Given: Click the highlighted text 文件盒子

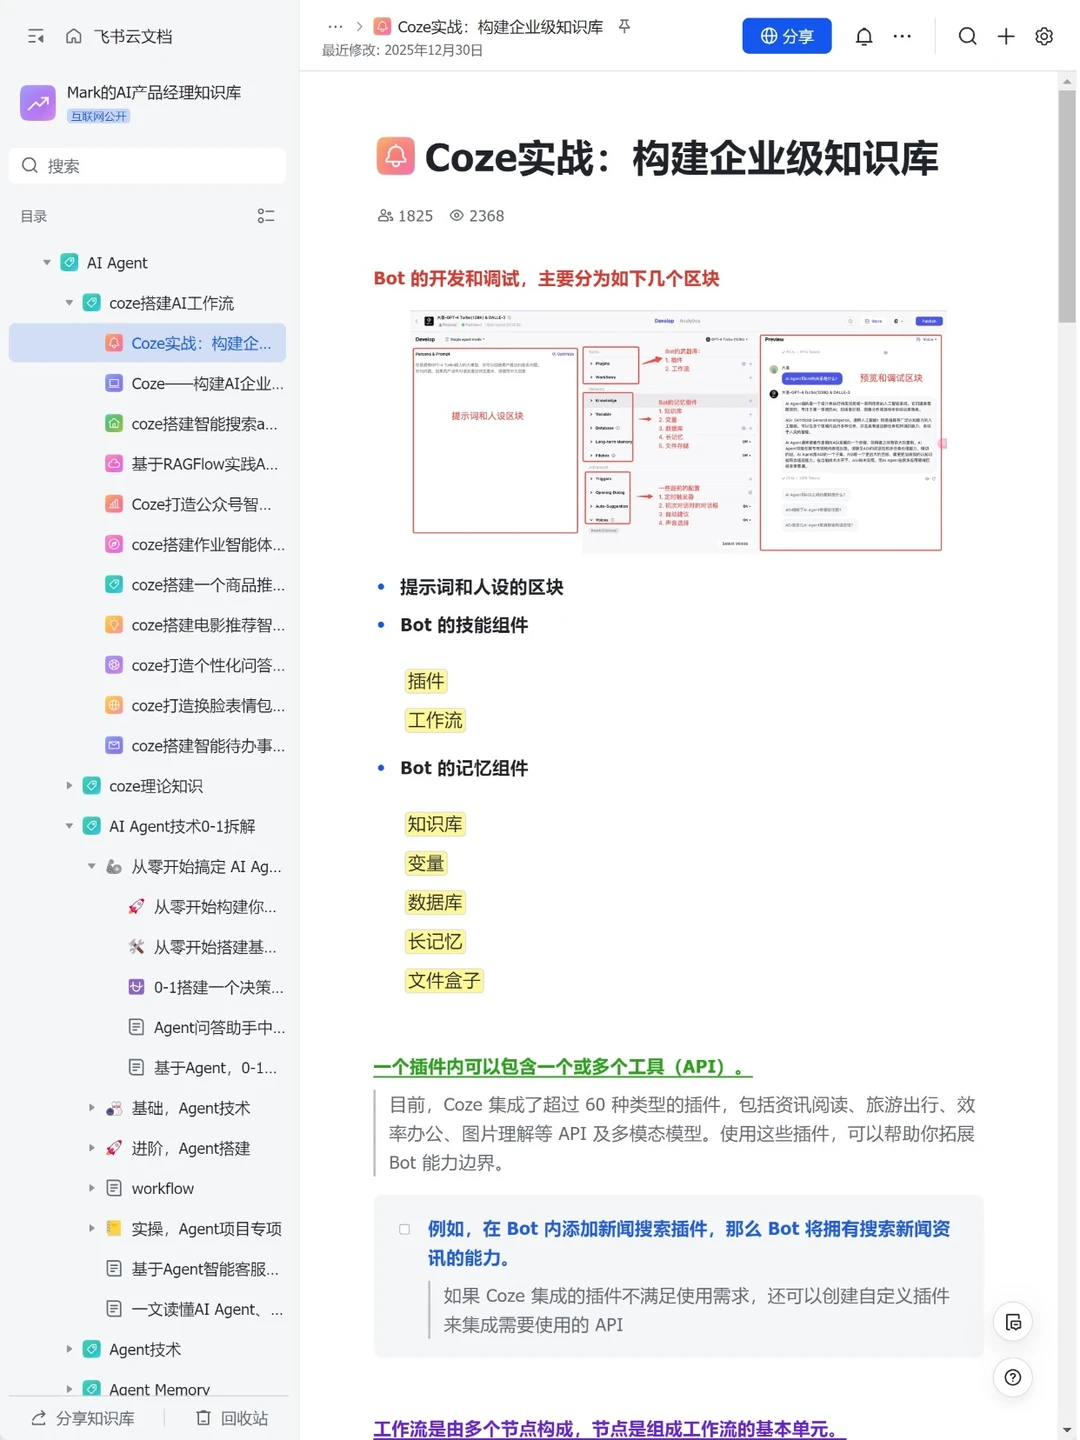Looking at the screenshot, I should [x=444, y=980].
